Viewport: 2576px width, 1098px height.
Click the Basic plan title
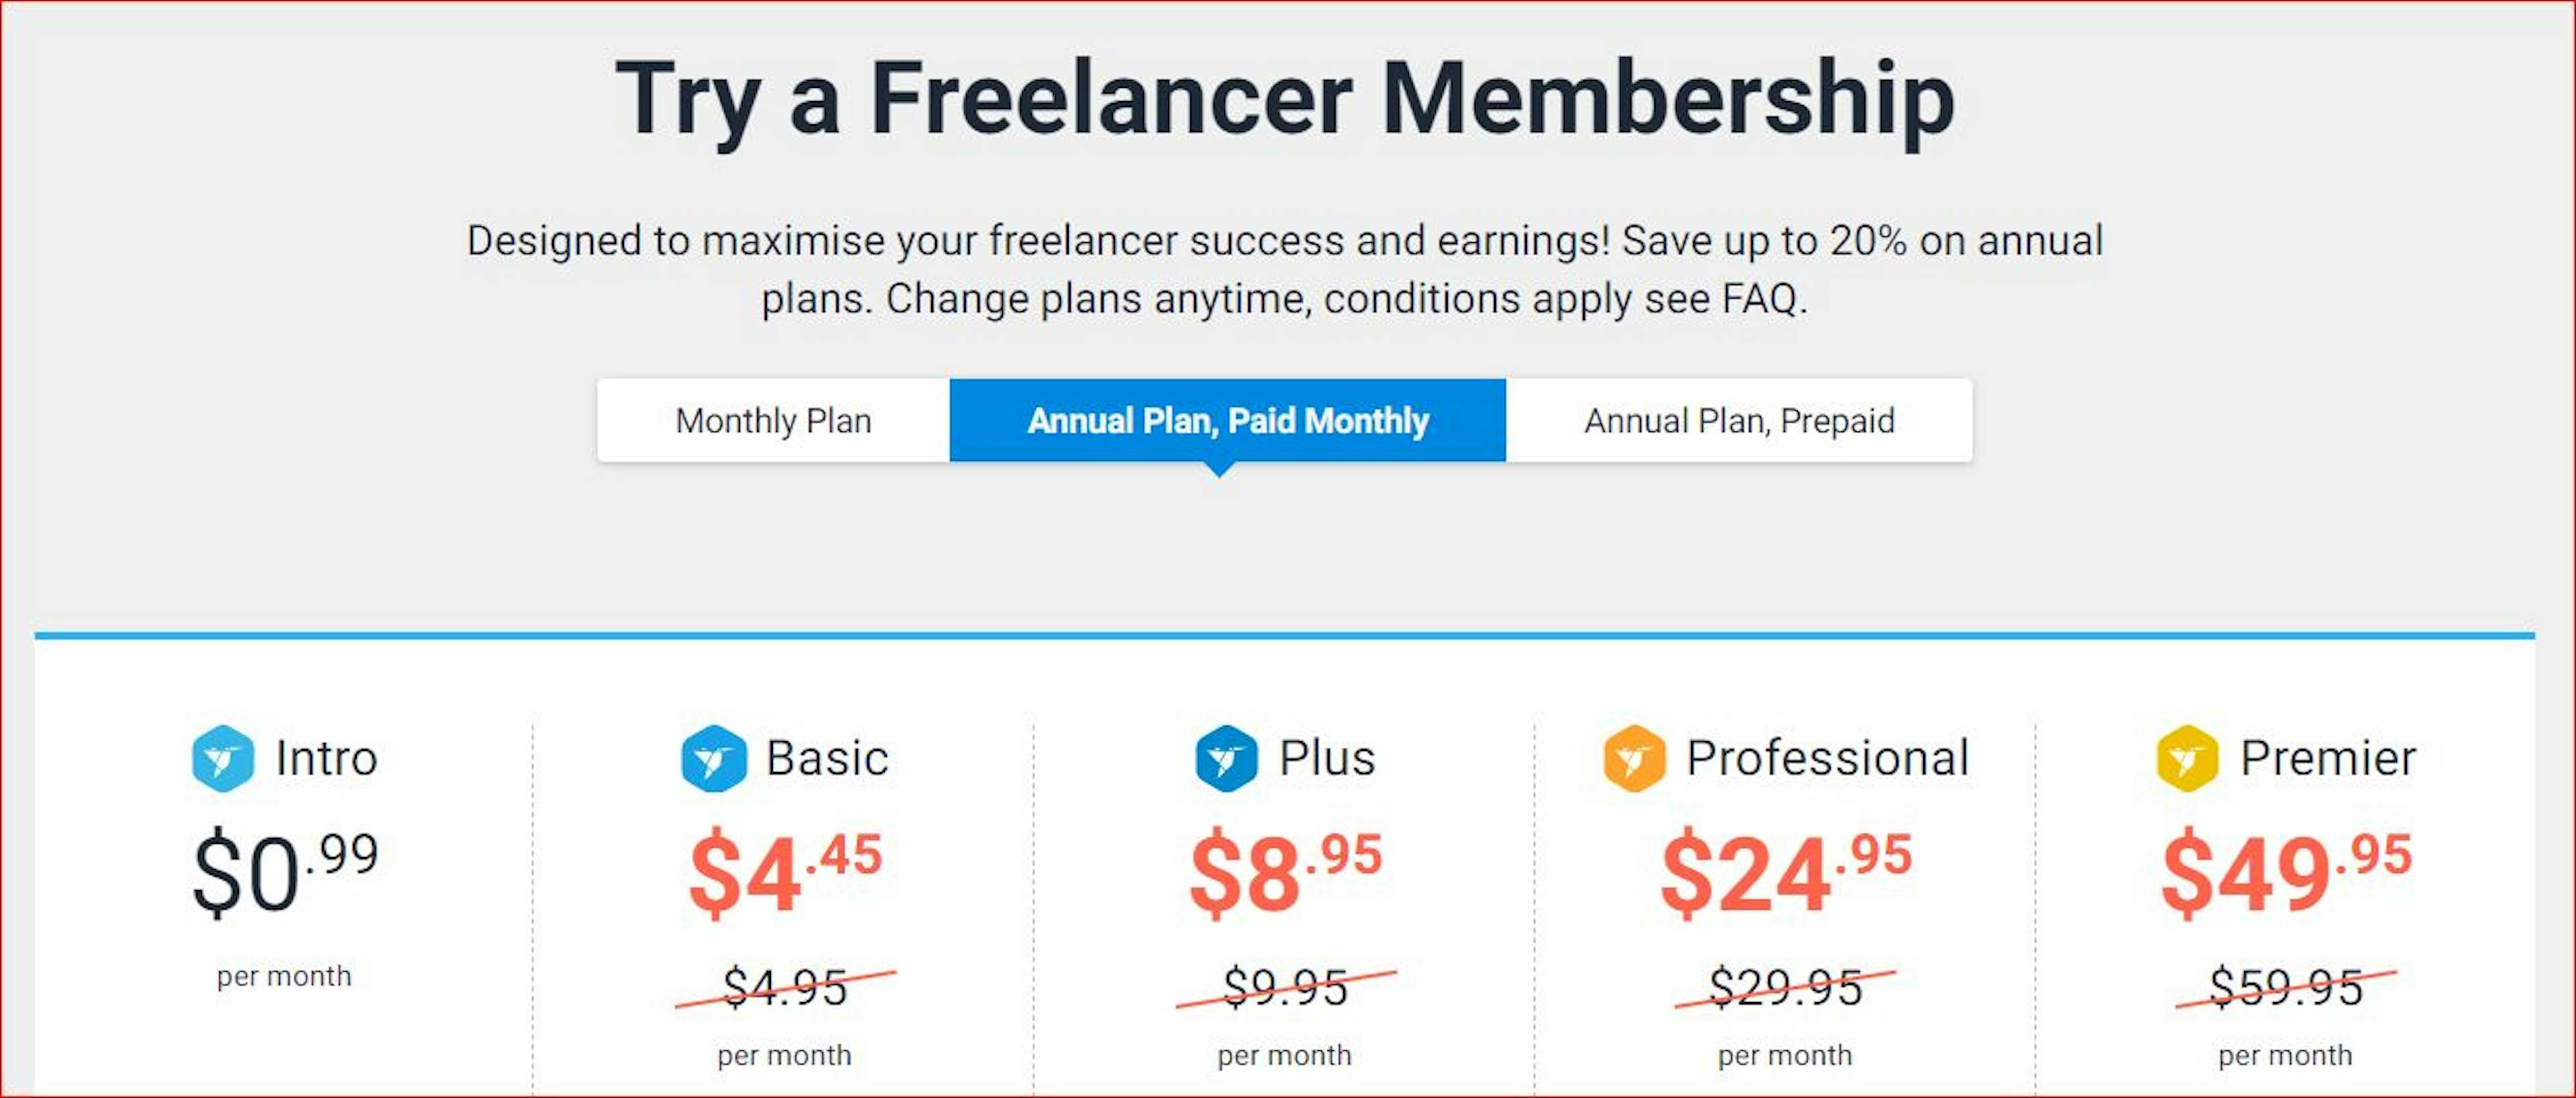pos(827,758)
